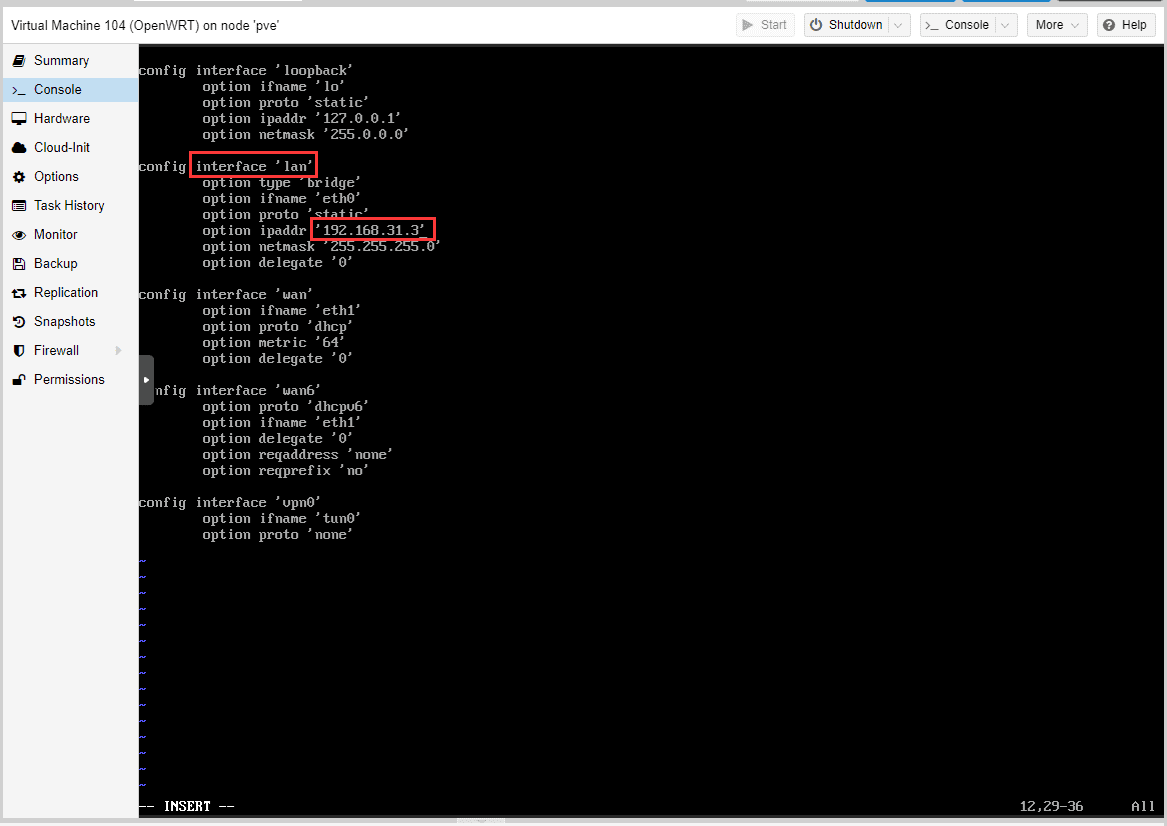The image size is (1167, 826).
Task: Click the text interface 'lan'
Action: click(x=254, y=166)
